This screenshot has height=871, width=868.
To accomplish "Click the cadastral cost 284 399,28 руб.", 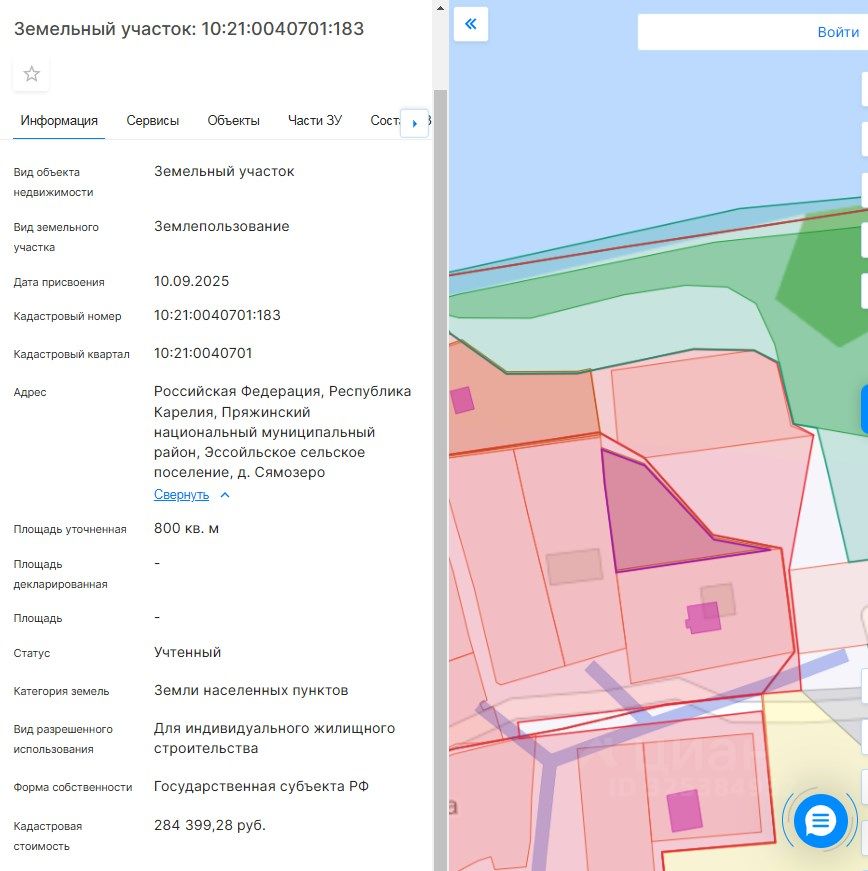I will click(x=210, y=825).
